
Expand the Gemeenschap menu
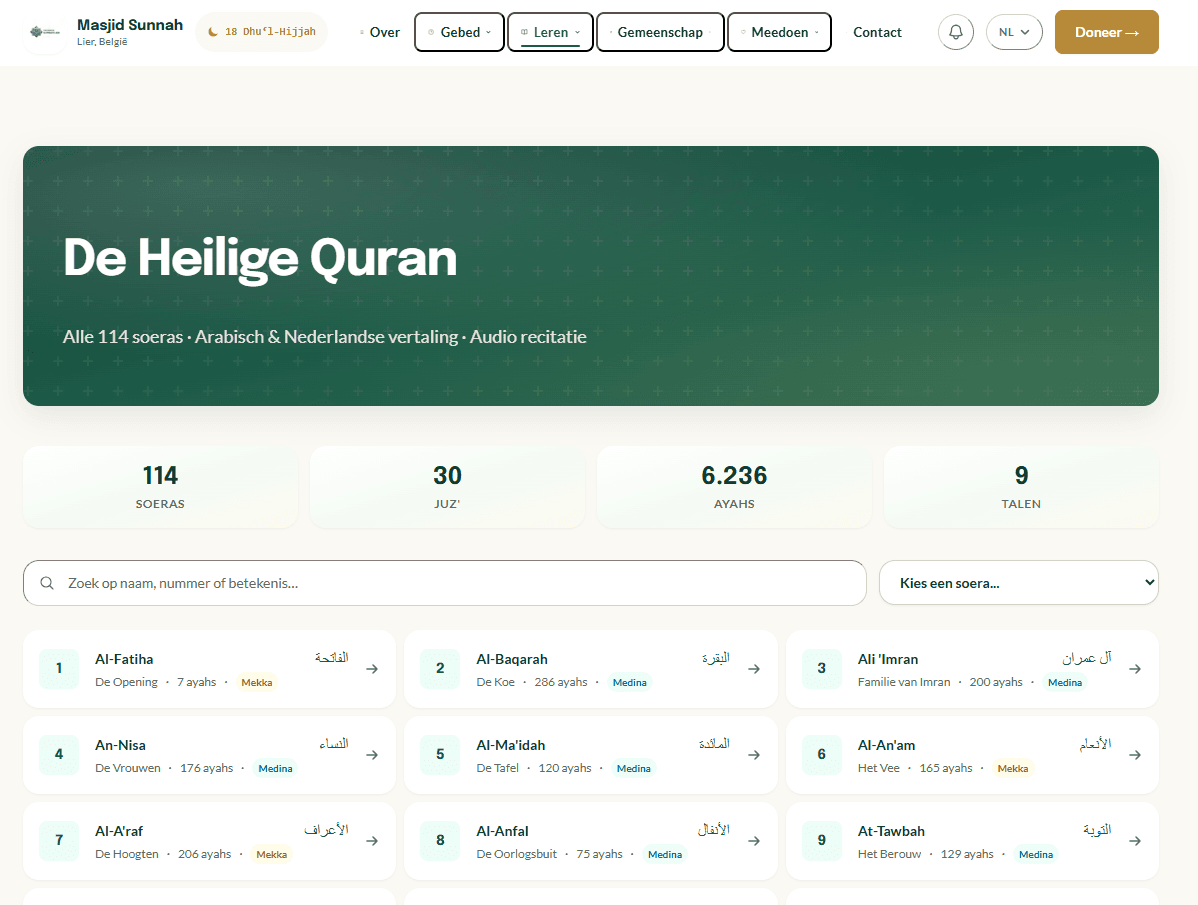click(x=660, y=32)
